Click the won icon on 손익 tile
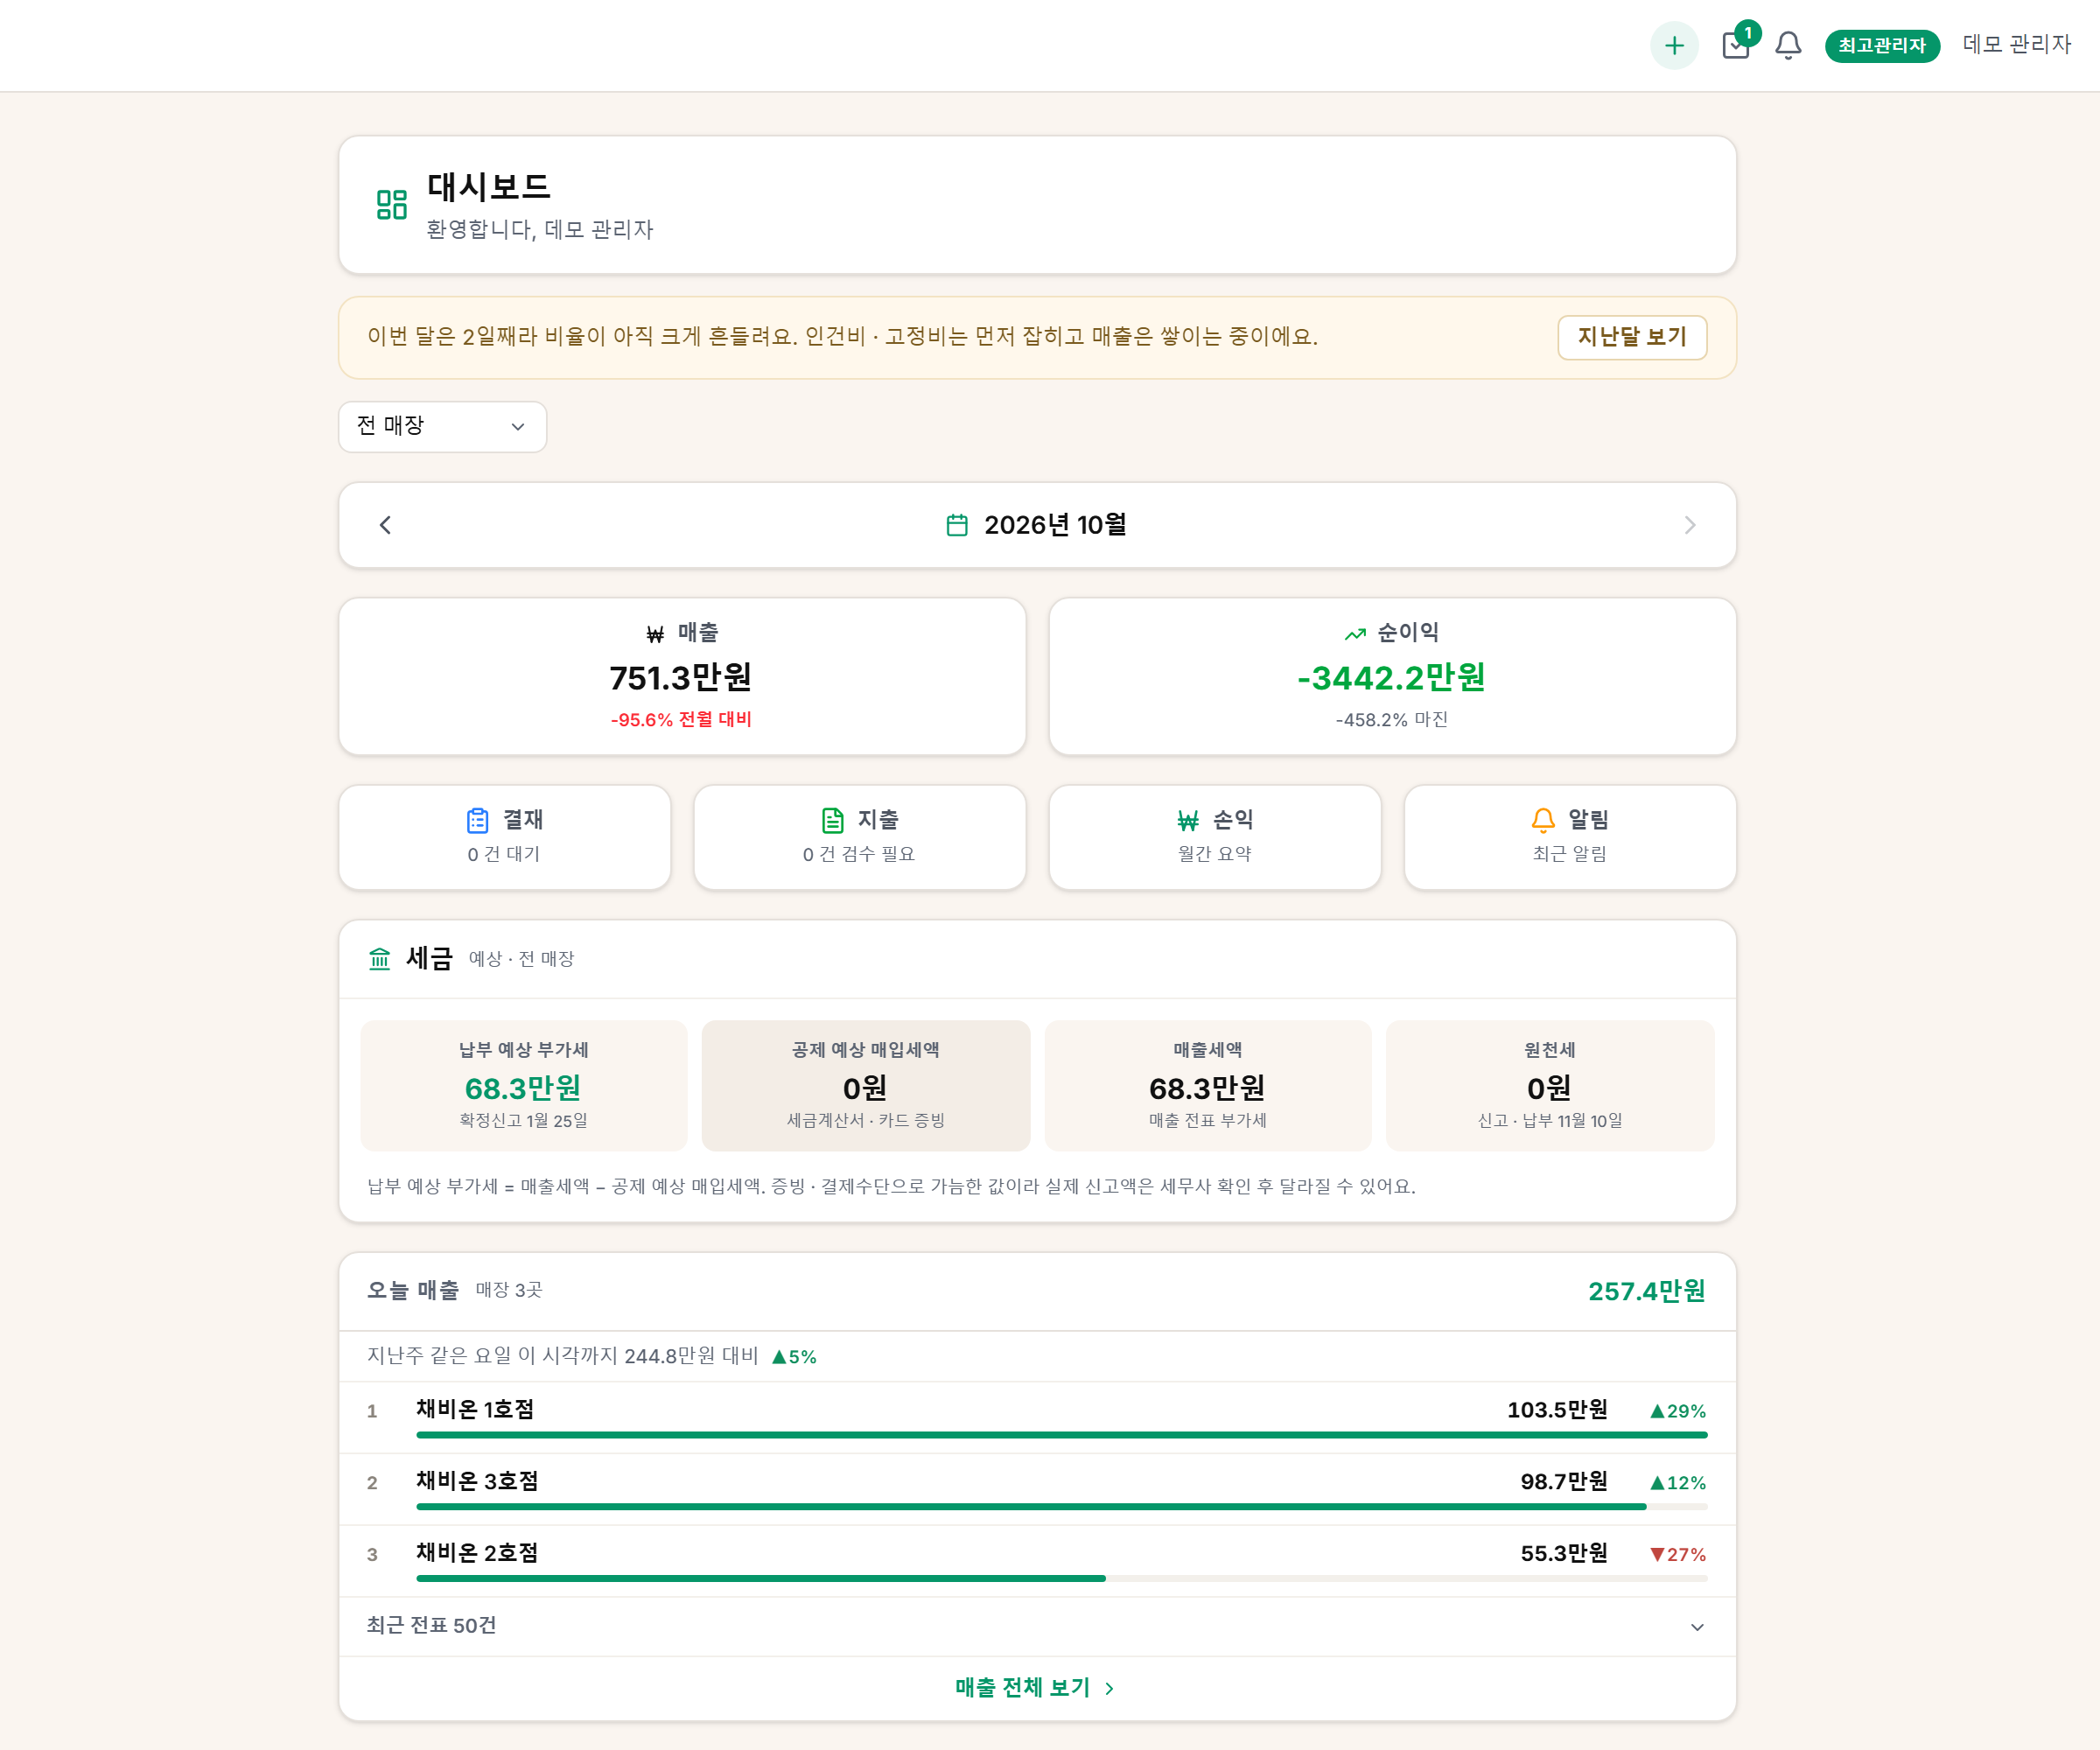2100x1750 pixels. tap(1188, 821)
